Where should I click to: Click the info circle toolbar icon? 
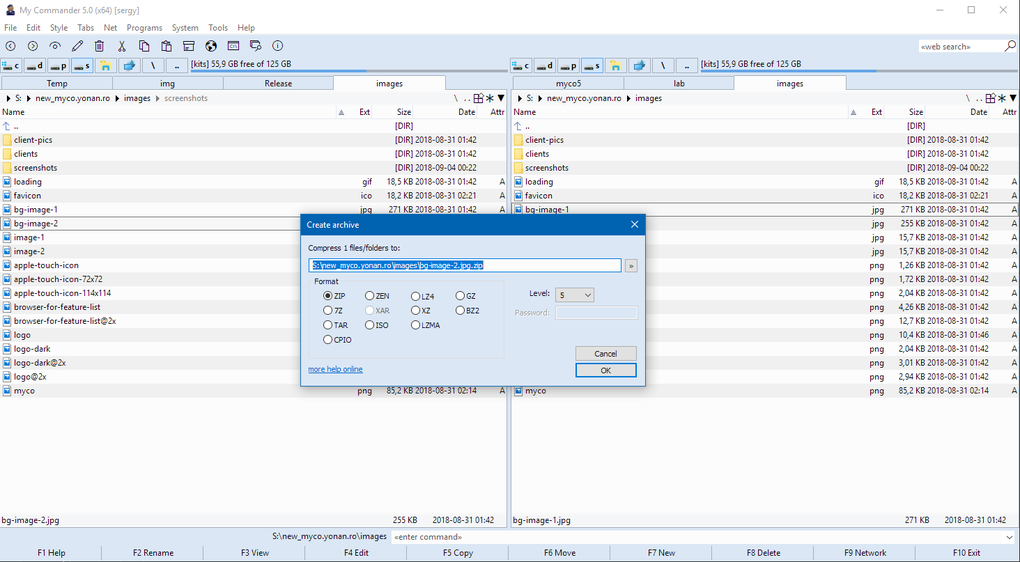(278, 46)
